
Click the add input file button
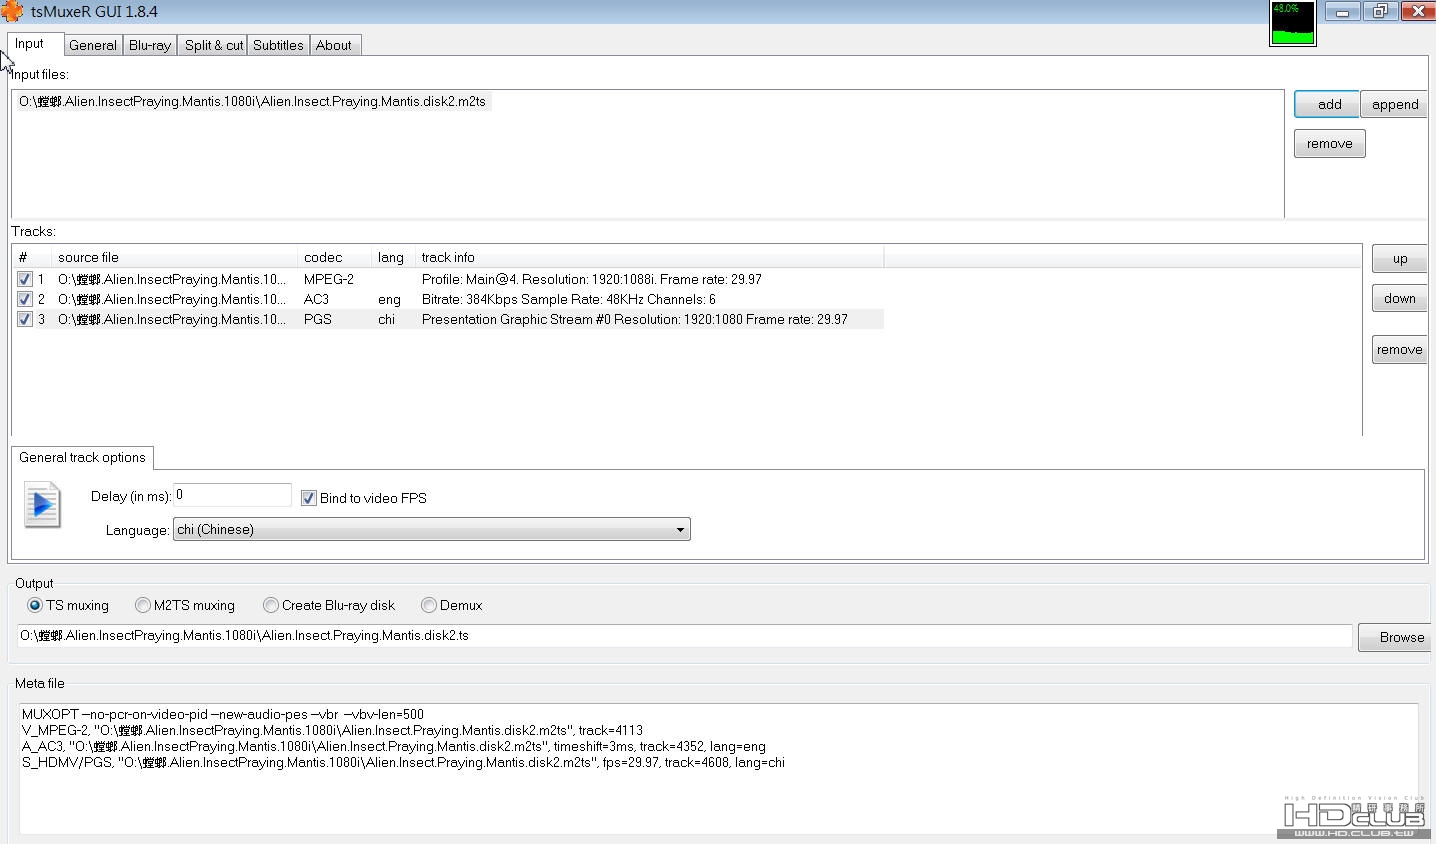coord(1327,104)
